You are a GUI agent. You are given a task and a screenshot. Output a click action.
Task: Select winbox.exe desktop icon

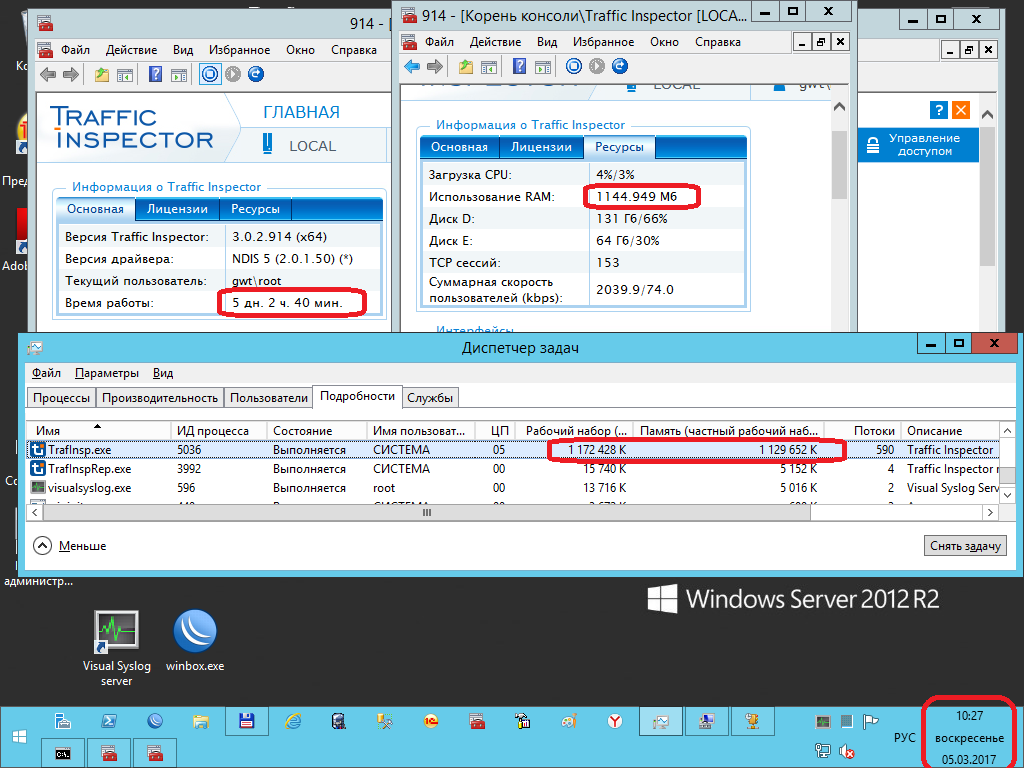coord(195,641)
